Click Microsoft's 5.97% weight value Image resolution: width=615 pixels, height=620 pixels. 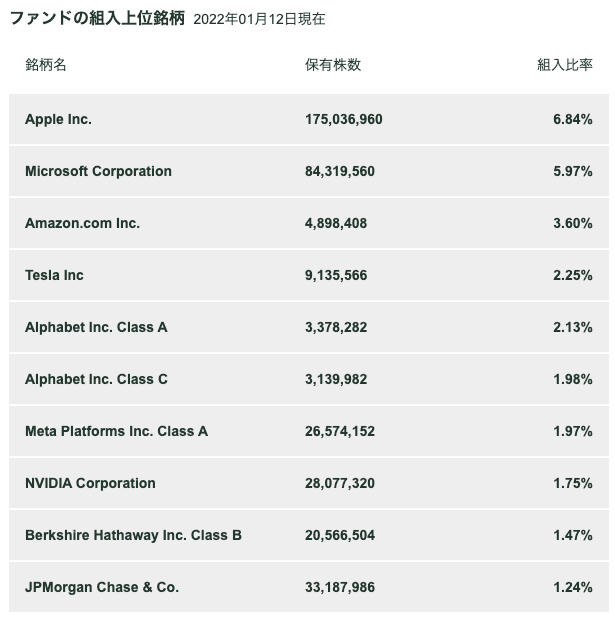click(572, 171)
